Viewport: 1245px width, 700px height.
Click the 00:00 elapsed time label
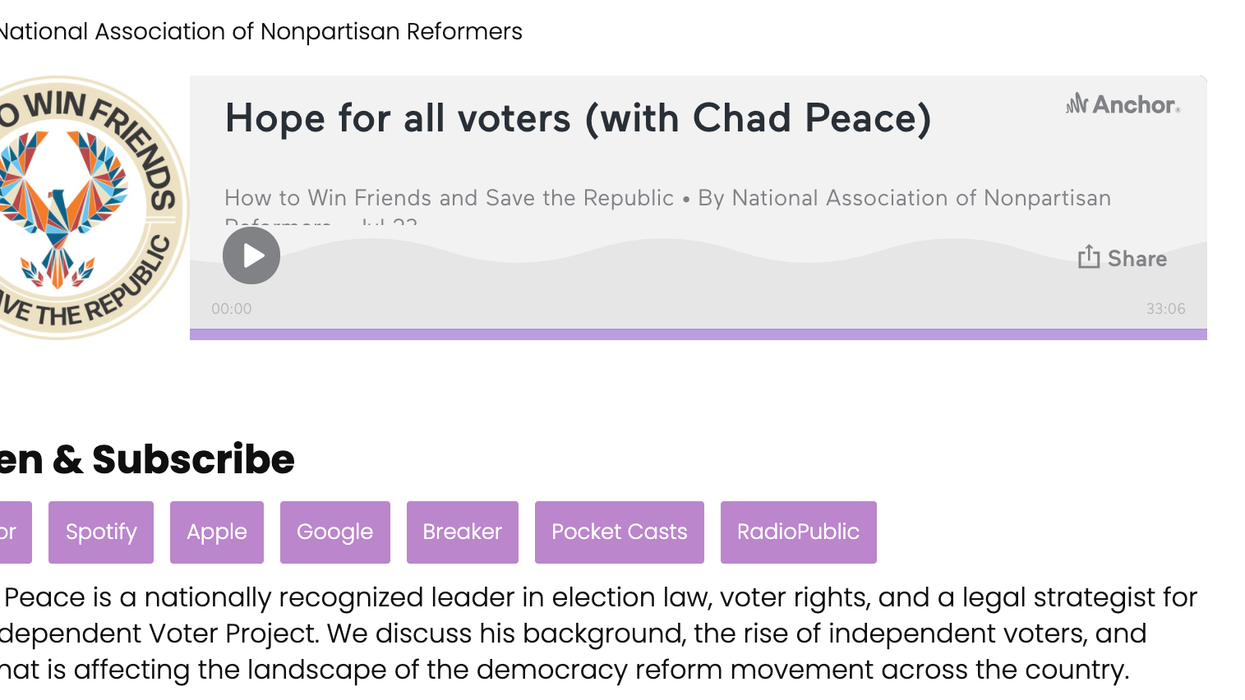(x=232, y=309)
